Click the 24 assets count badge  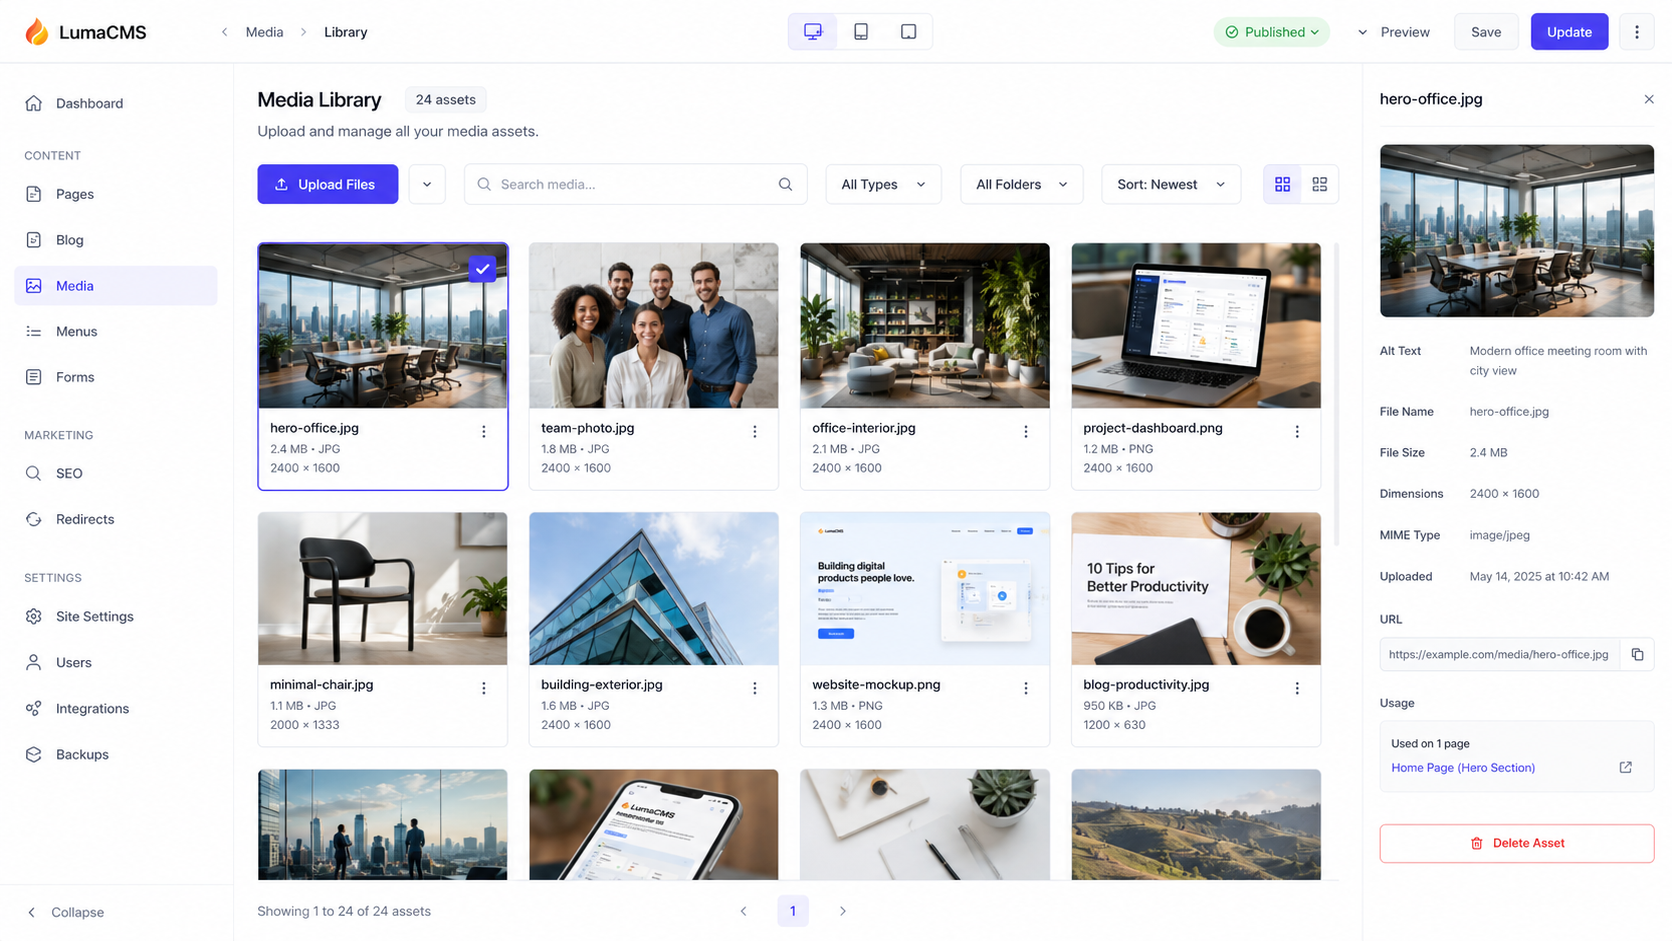coord(446,100)
